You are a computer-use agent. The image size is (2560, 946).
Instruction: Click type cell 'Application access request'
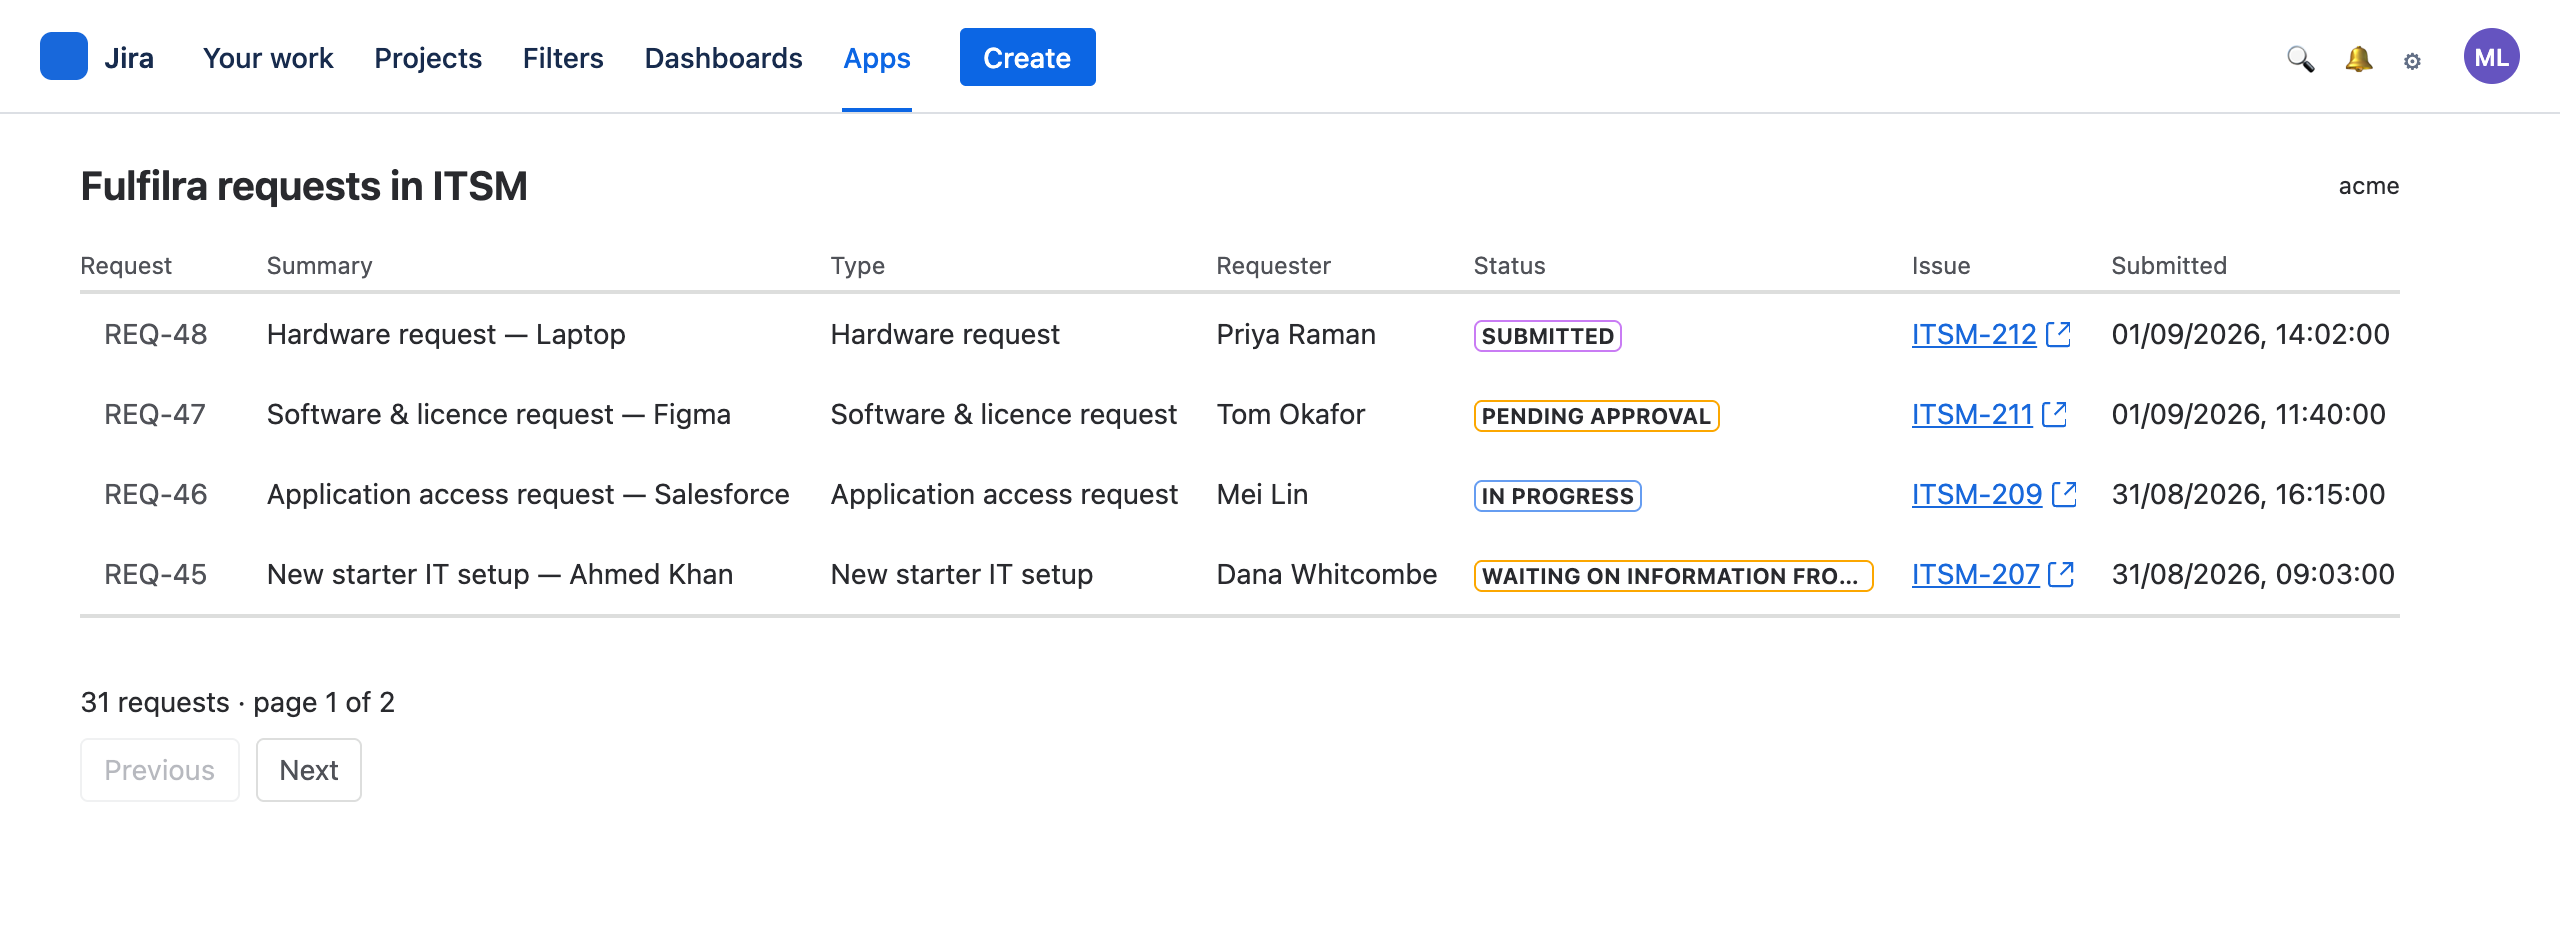[x=1005, y=494]
